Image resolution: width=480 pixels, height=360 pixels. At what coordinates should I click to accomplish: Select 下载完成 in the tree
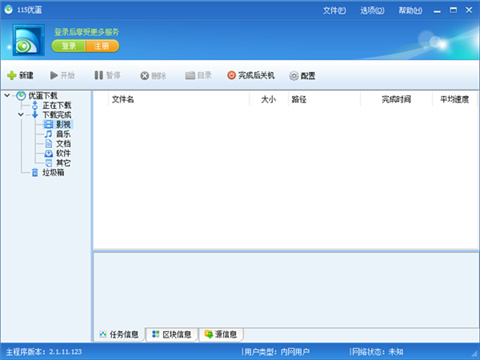click(57, 115)
